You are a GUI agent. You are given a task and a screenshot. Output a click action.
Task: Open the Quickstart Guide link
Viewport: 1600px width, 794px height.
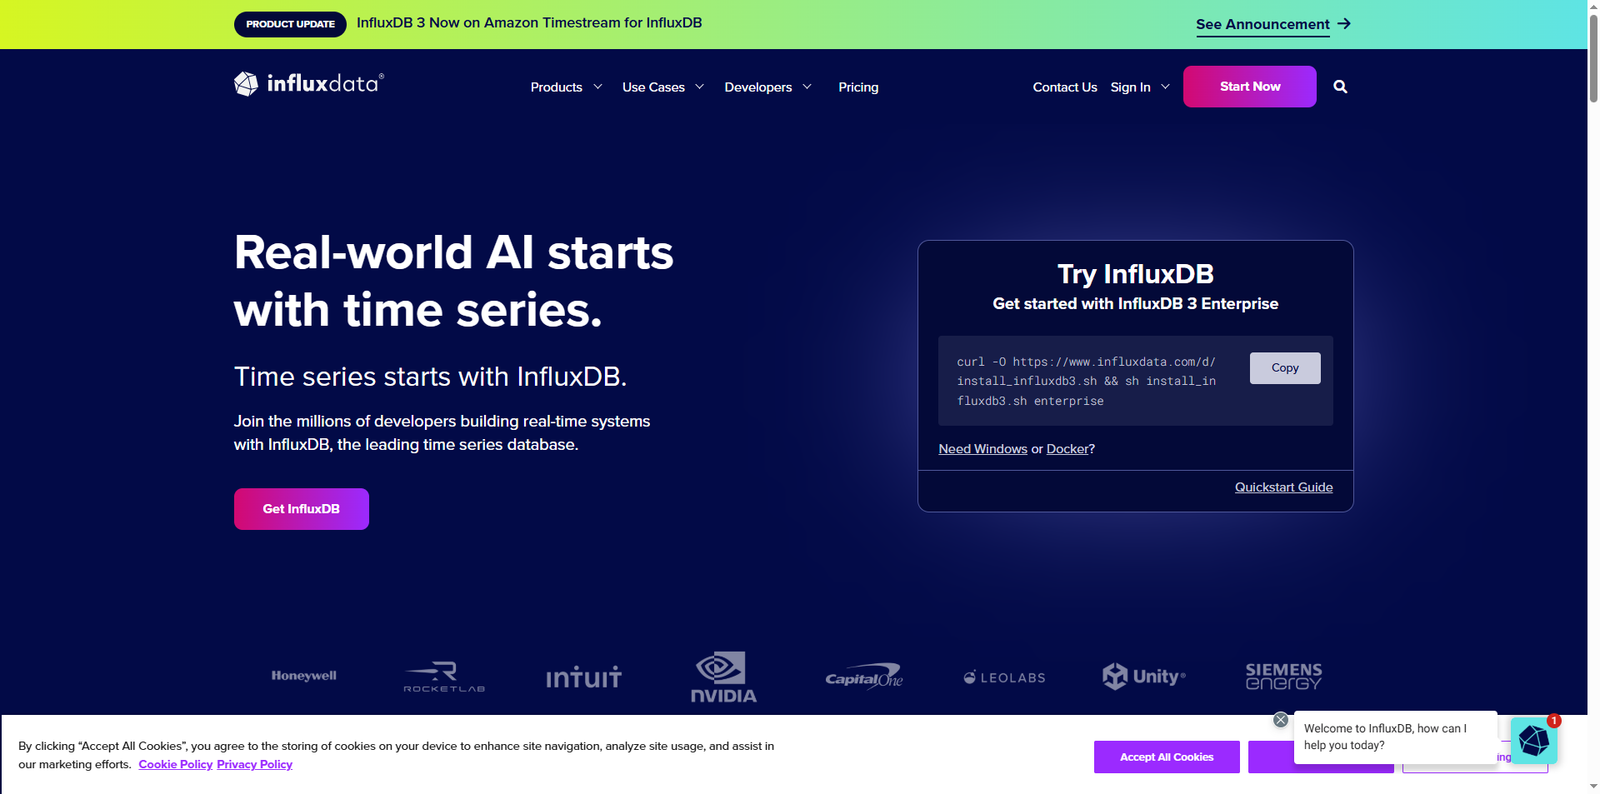[1284, 487]
